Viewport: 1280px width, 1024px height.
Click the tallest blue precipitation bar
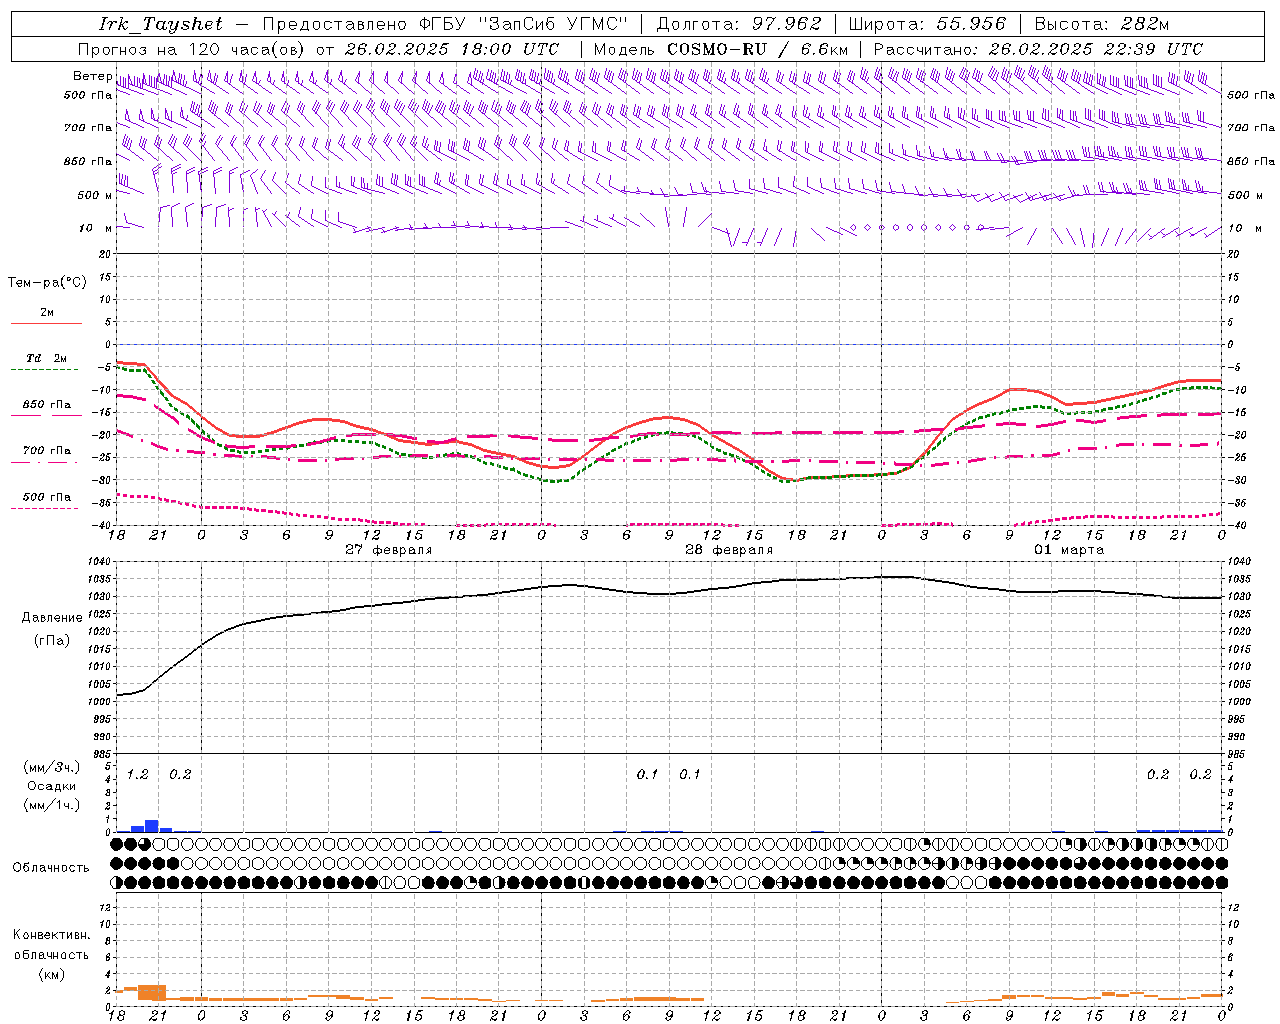point(152,826)
